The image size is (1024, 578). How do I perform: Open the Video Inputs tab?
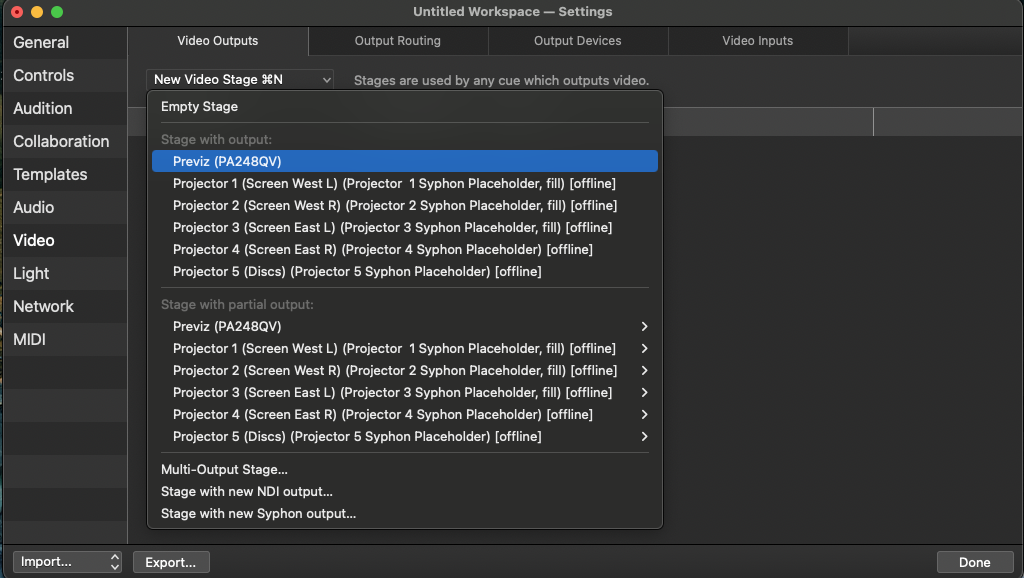point(757,41)
